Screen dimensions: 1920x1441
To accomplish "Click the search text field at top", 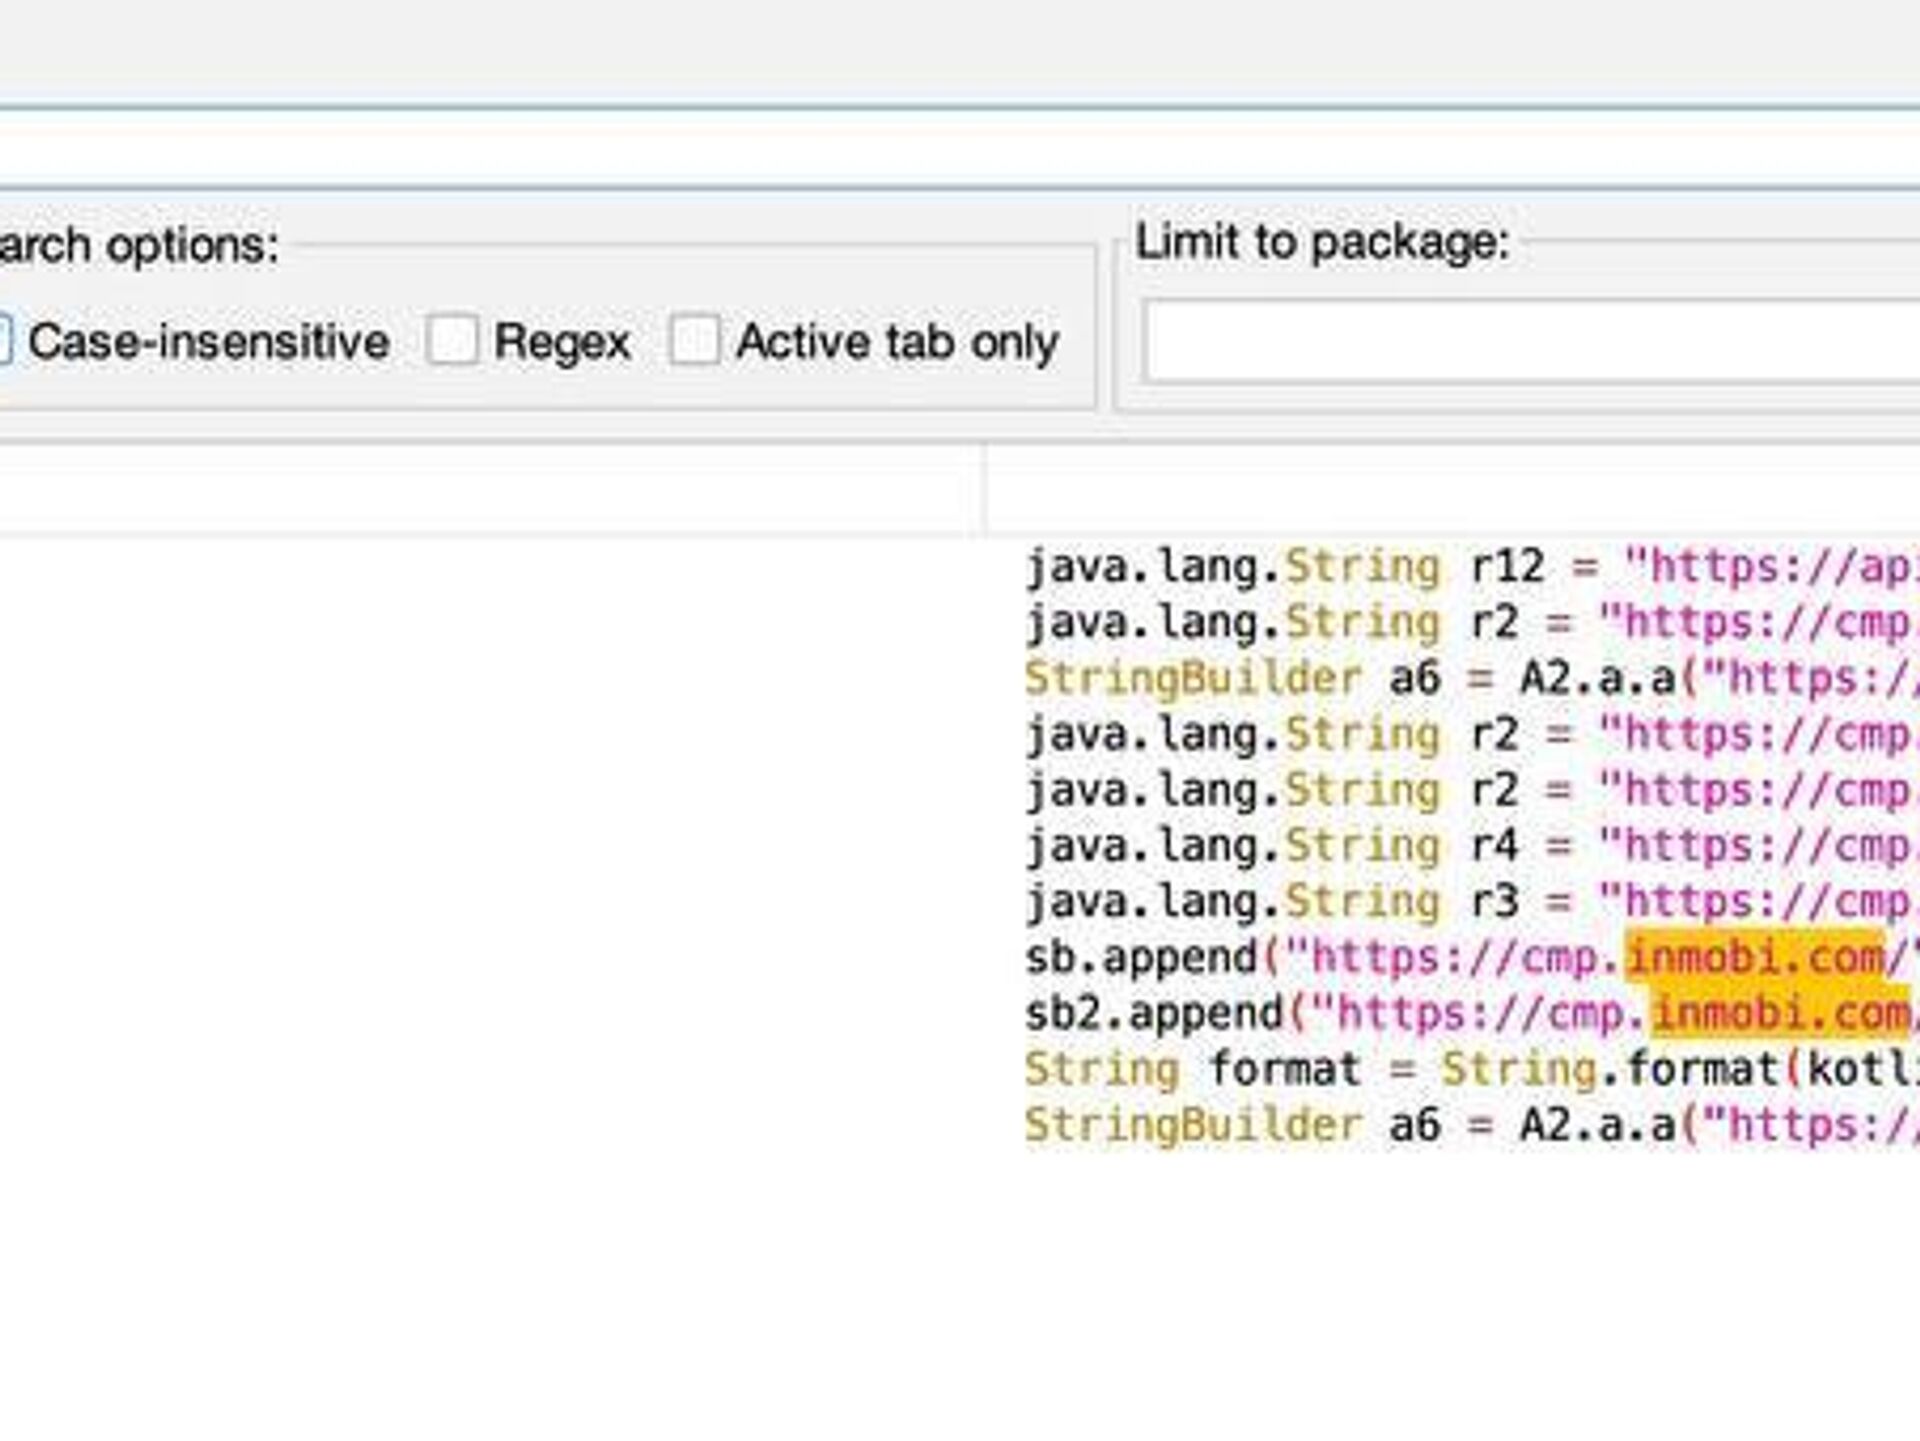I will point(960,148).
